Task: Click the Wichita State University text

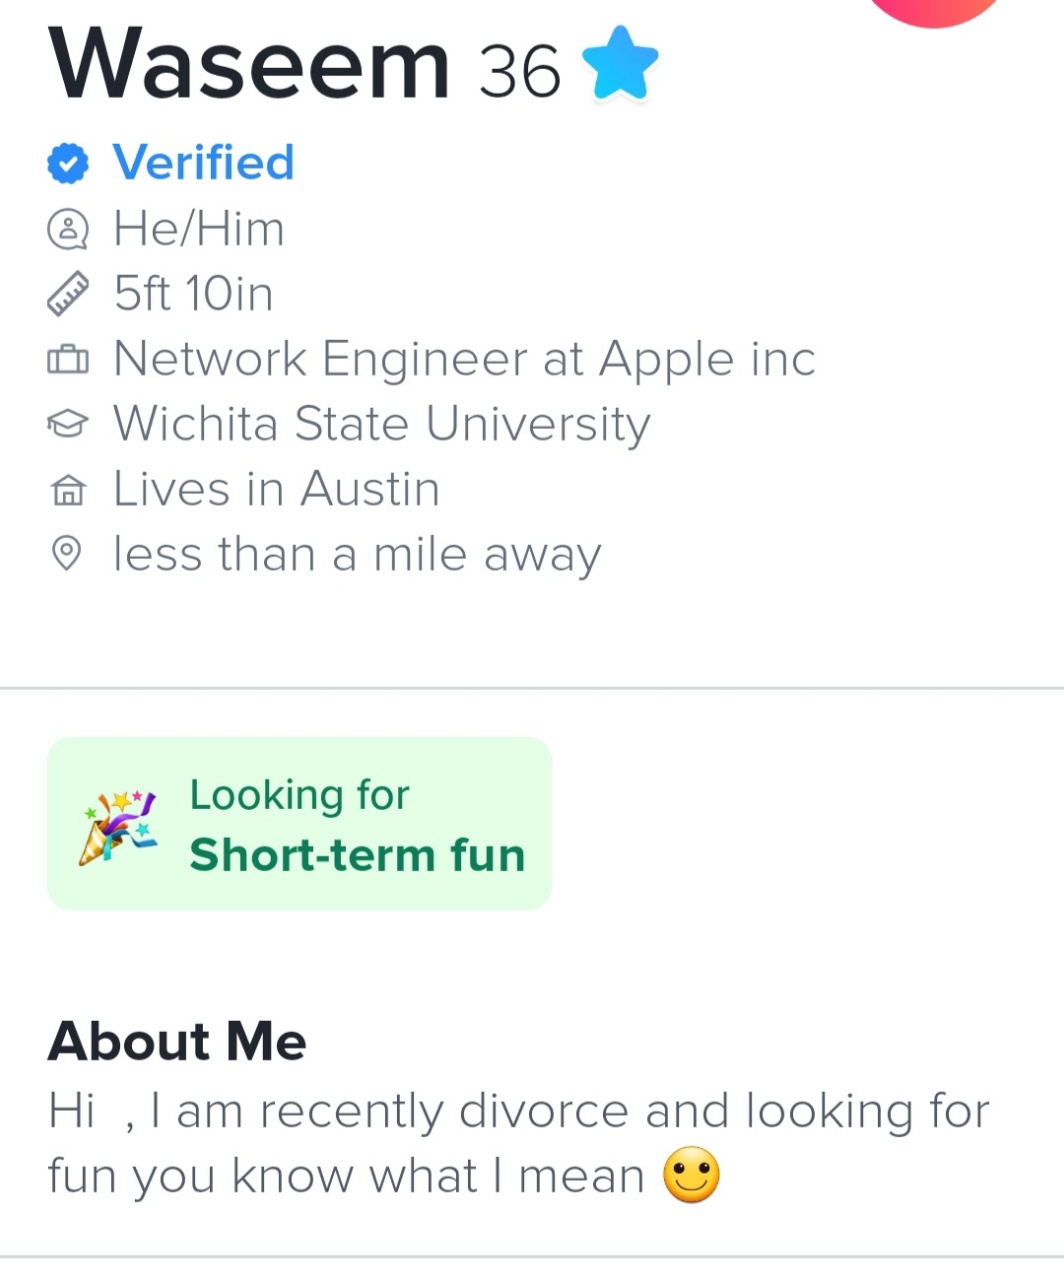Action: (x=381, y=424)
